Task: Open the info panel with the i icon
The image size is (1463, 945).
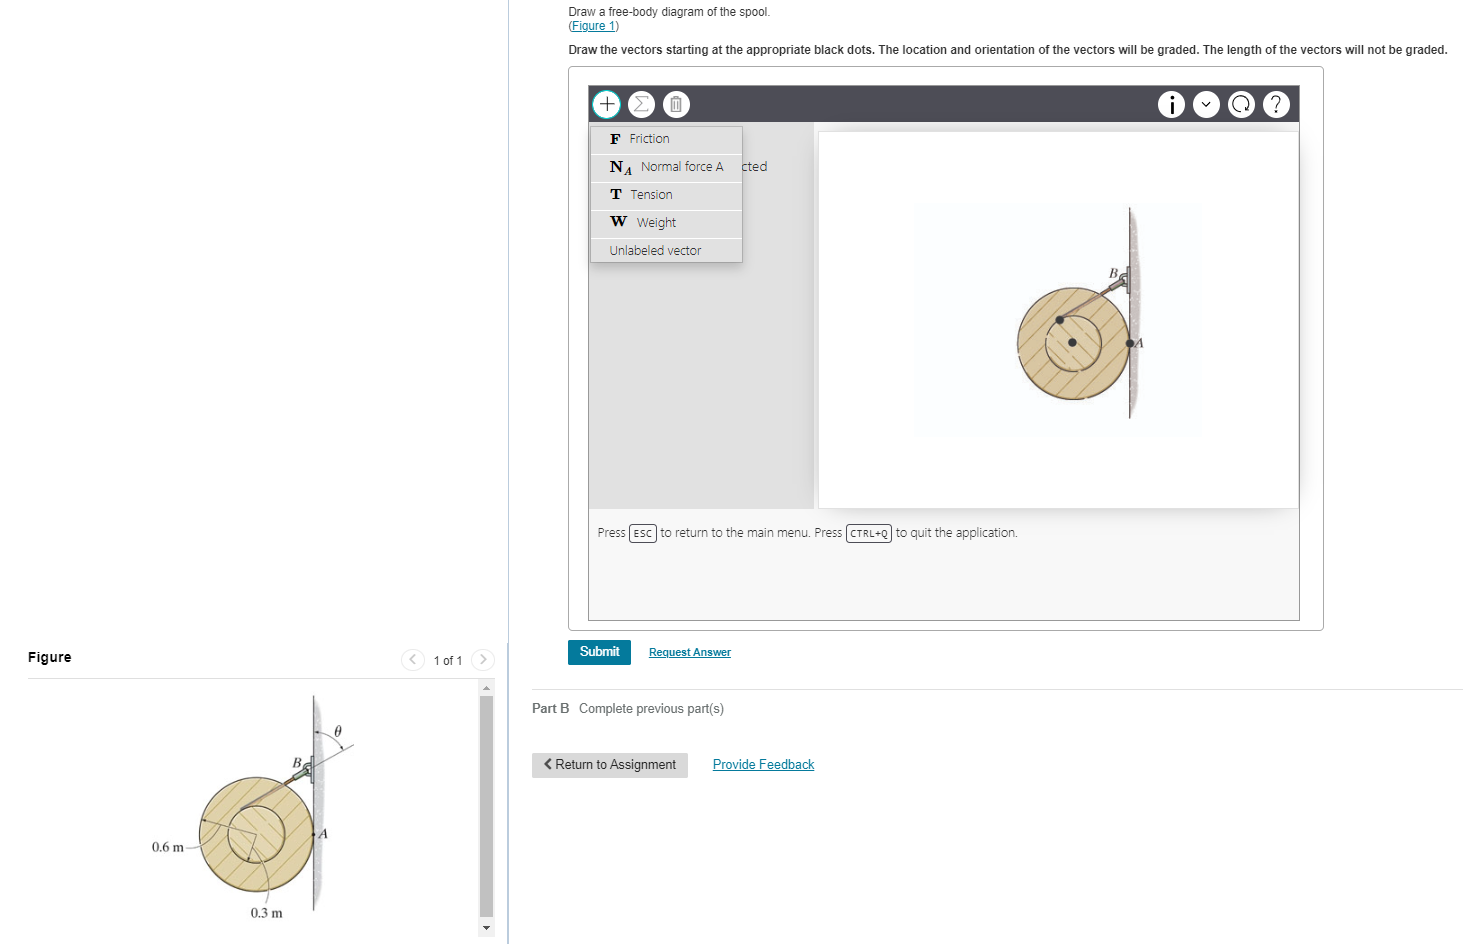Action: 1171,104
